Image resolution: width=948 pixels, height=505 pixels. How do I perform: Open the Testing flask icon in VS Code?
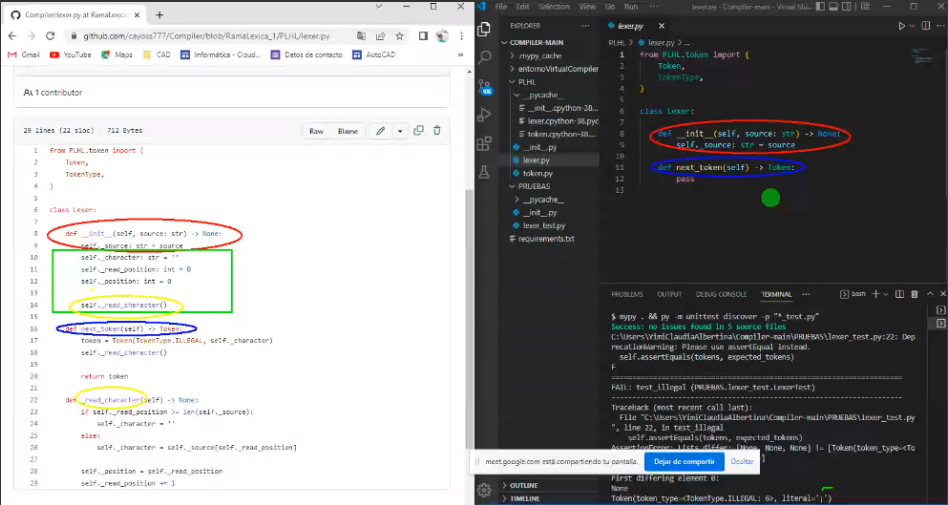pyautogui.click(x=484, y=172)
